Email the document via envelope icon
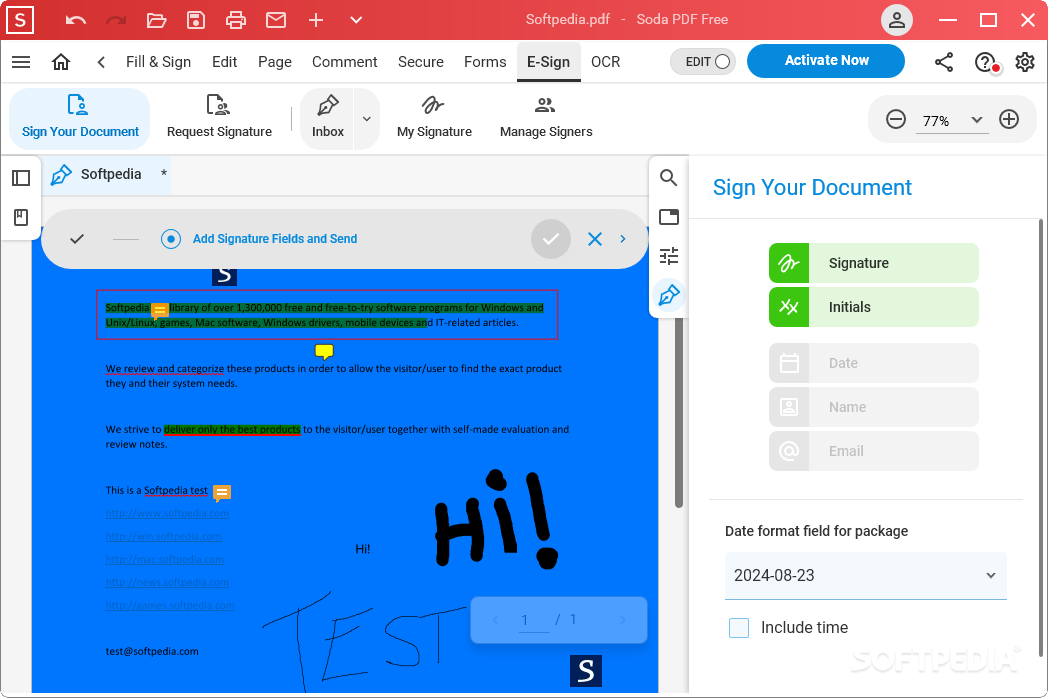1048x698 pixels. [276, 20]
